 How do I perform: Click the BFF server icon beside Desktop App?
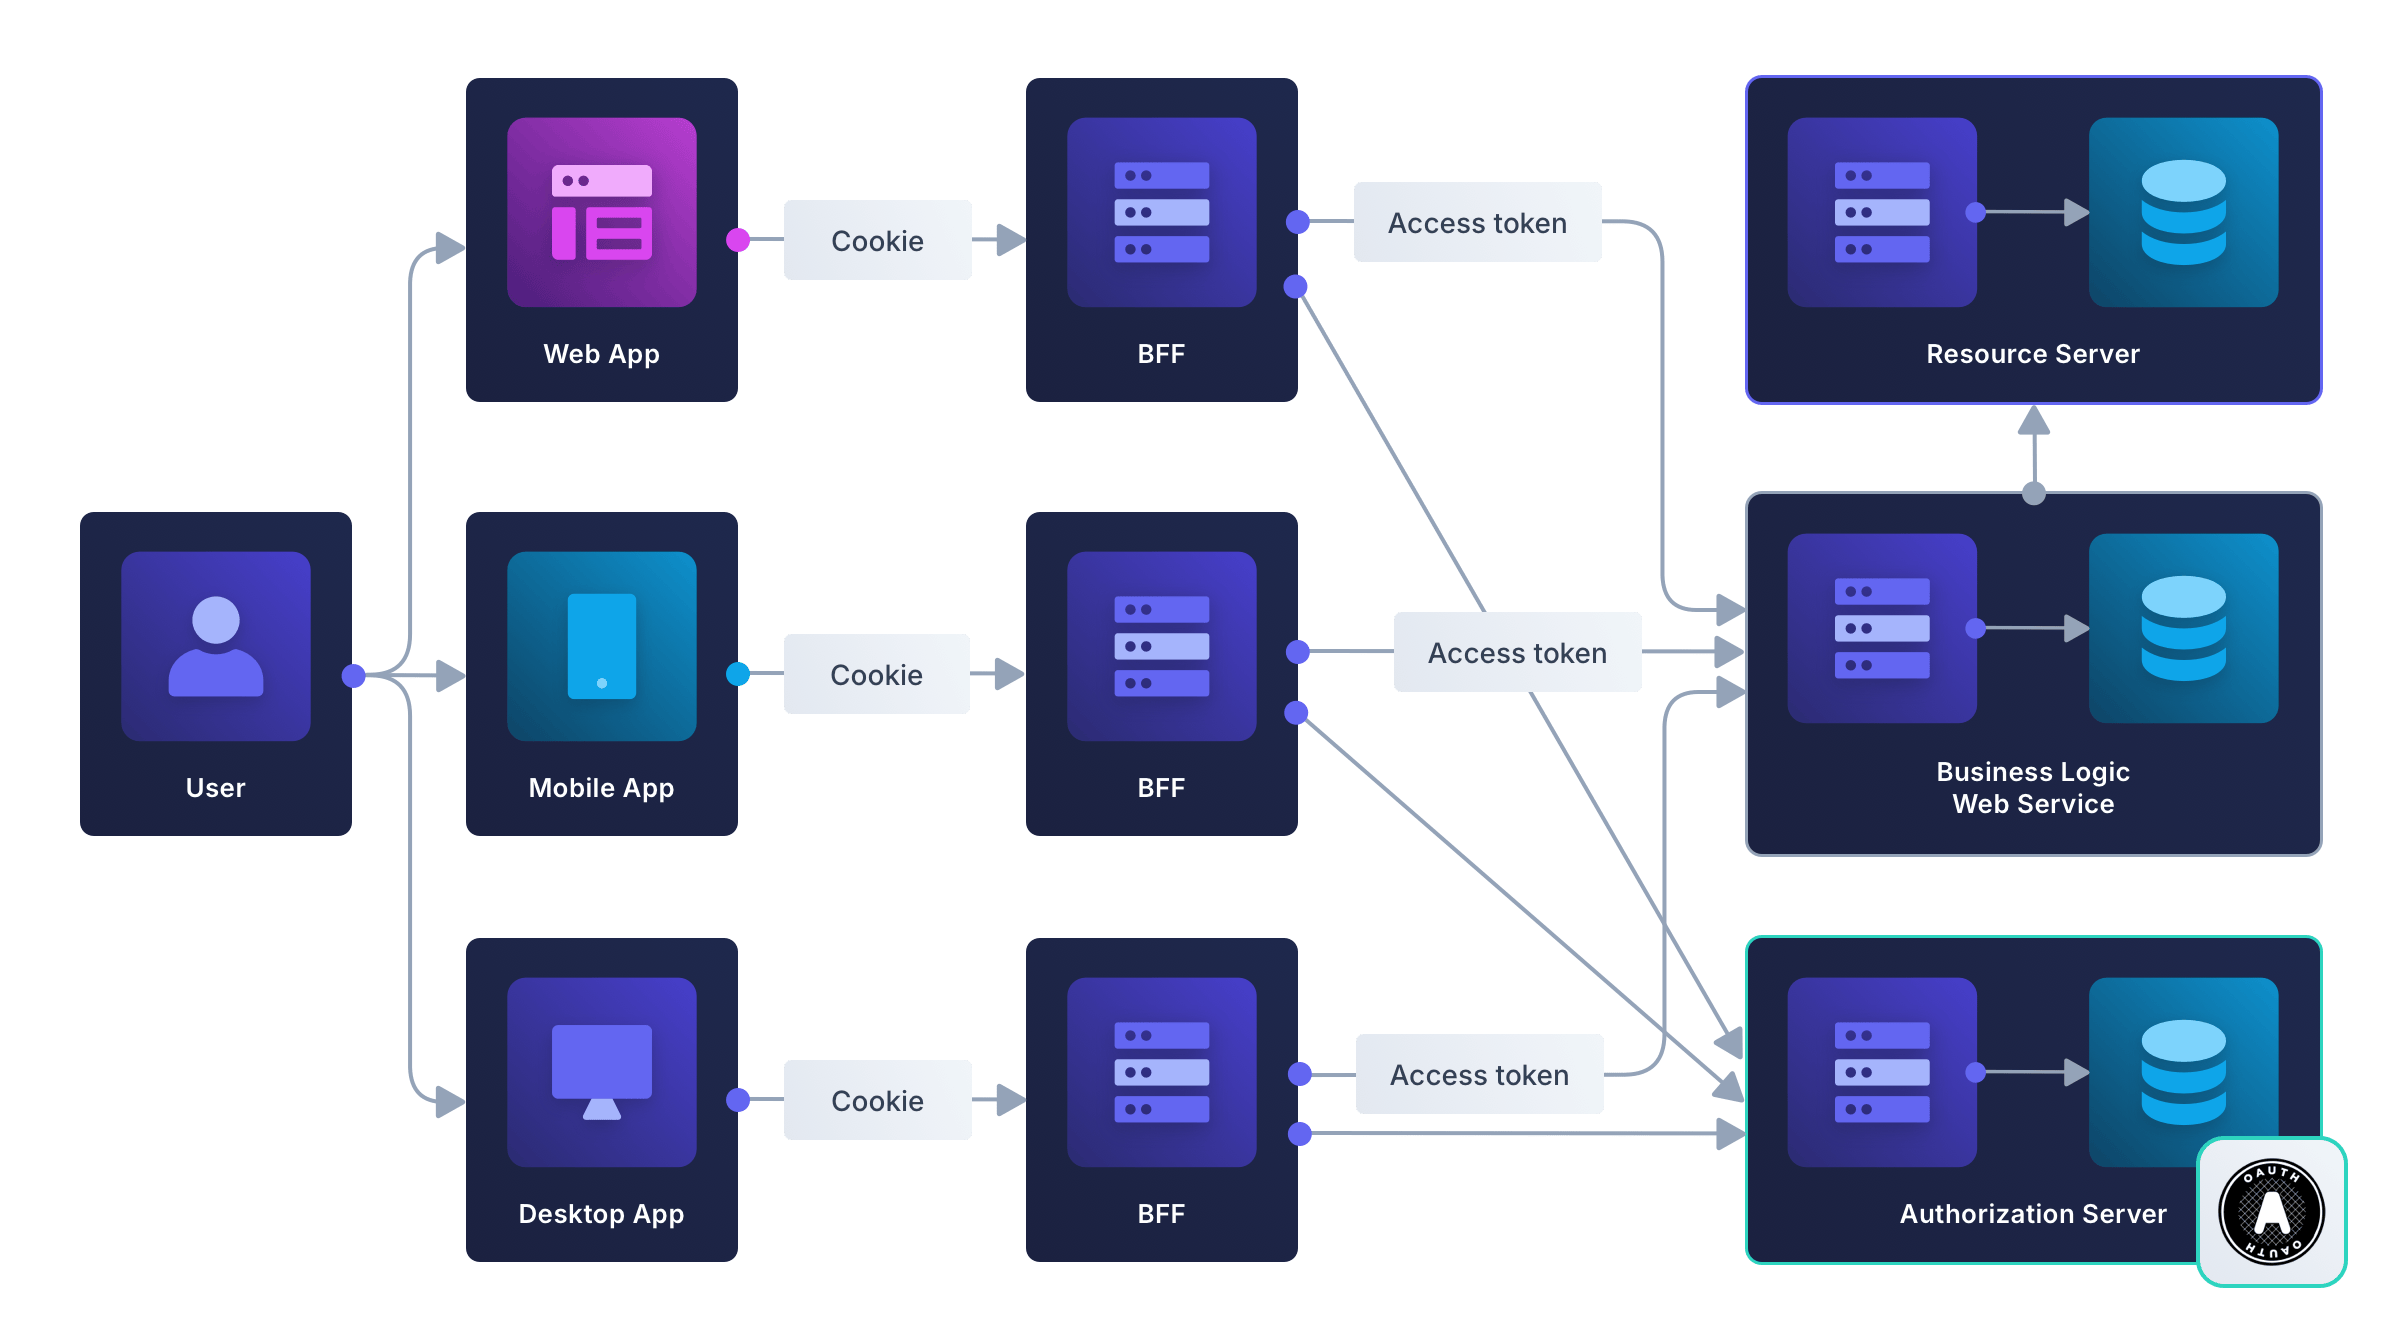pos(1162,1072)
